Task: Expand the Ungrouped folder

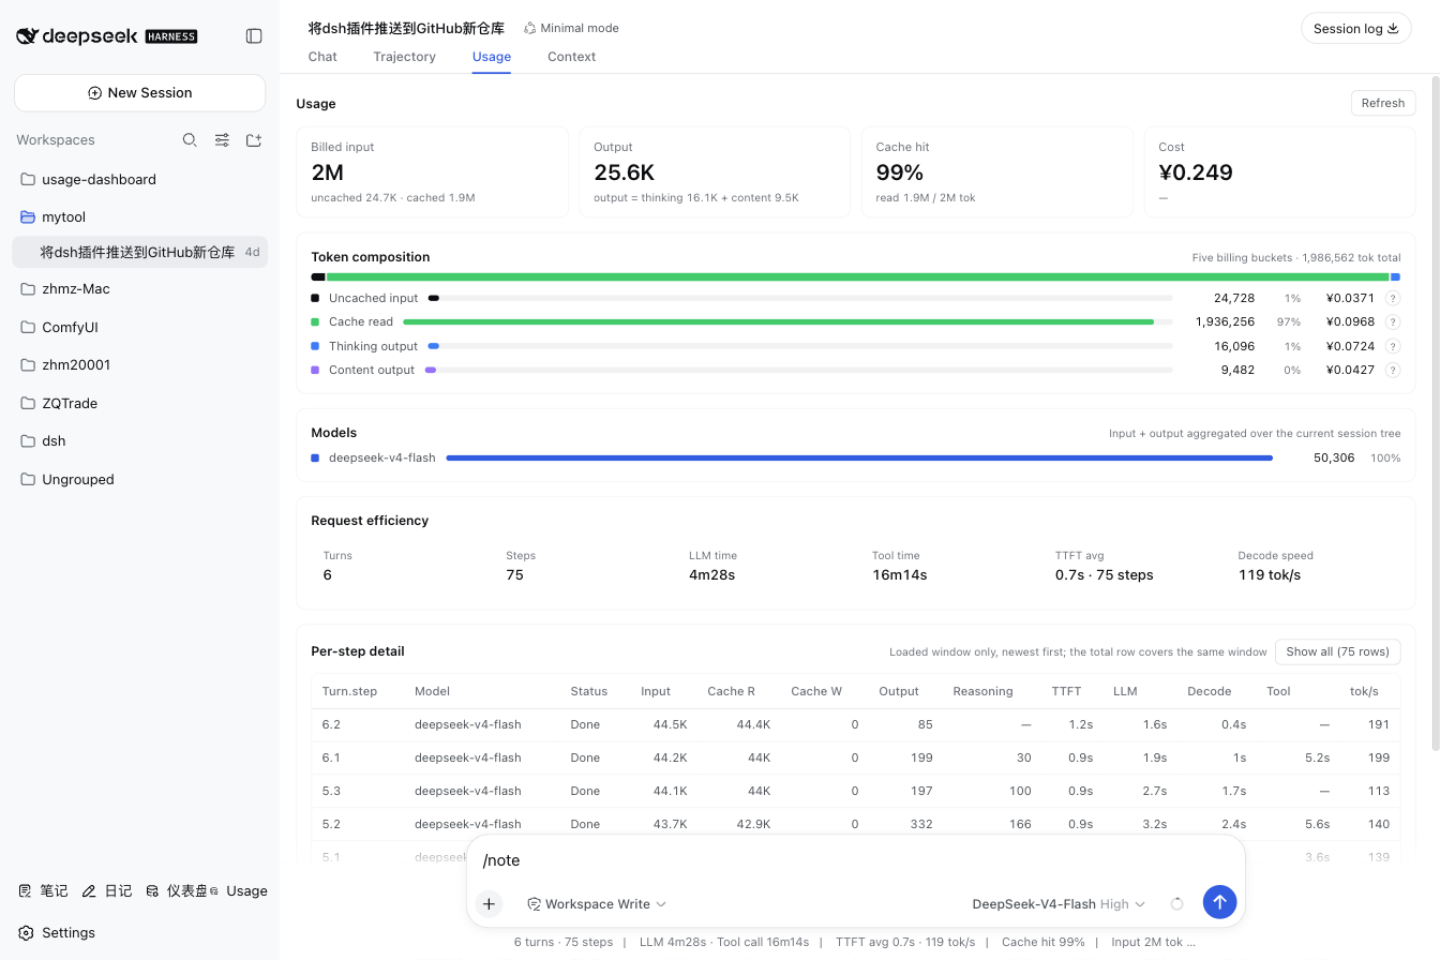Action: tap(140, 479)
